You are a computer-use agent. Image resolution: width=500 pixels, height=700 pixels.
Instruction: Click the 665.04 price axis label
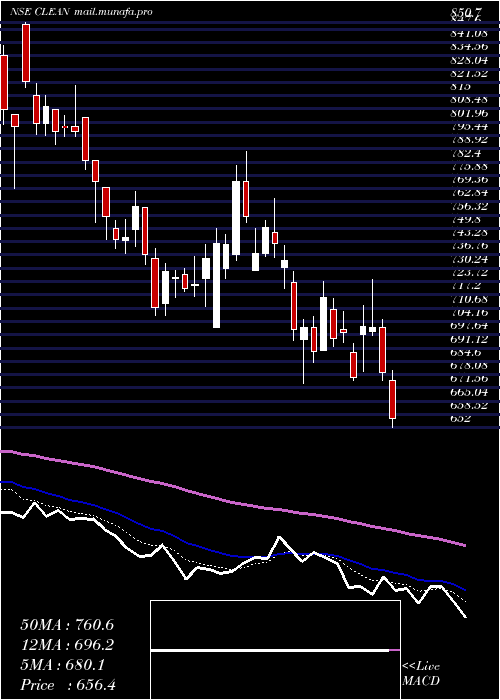tap(469, 392)
